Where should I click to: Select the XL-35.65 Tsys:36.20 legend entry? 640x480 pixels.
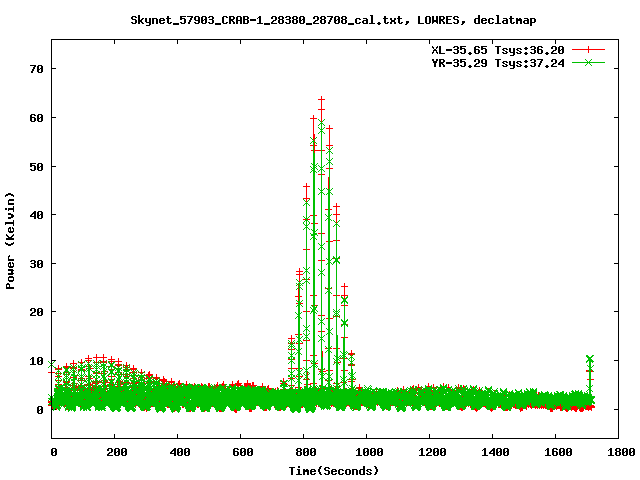(498, 50)
